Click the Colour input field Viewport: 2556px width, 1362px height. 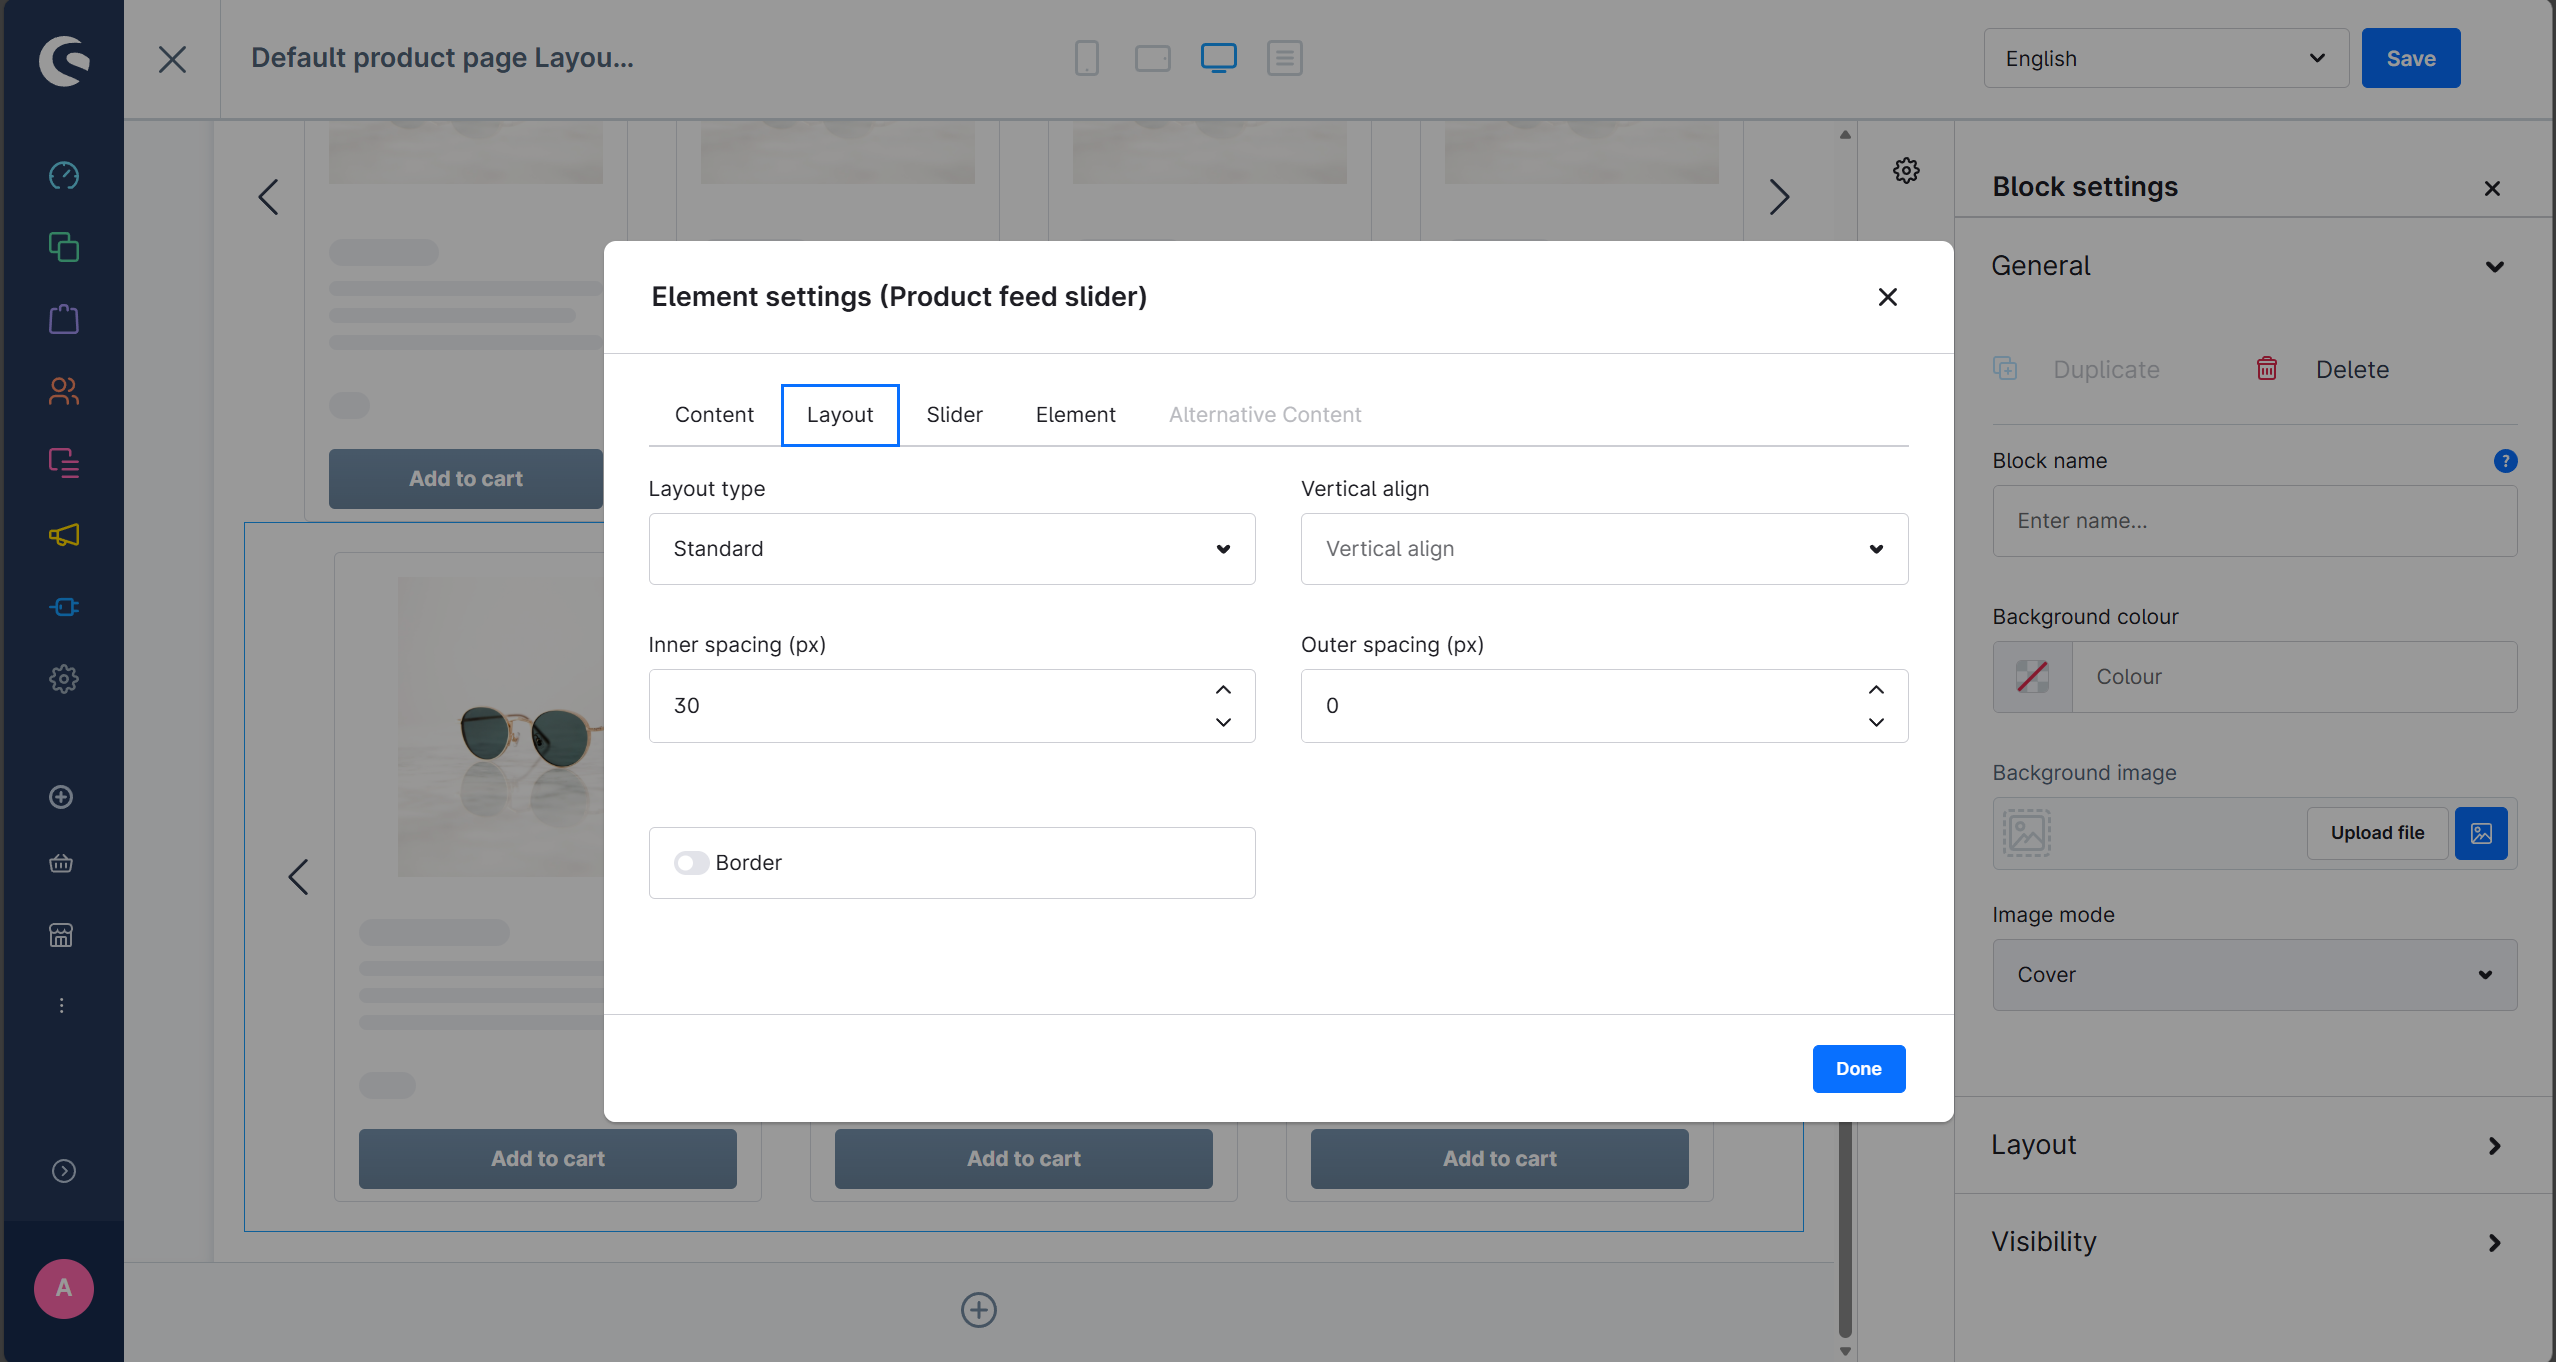2294,677
